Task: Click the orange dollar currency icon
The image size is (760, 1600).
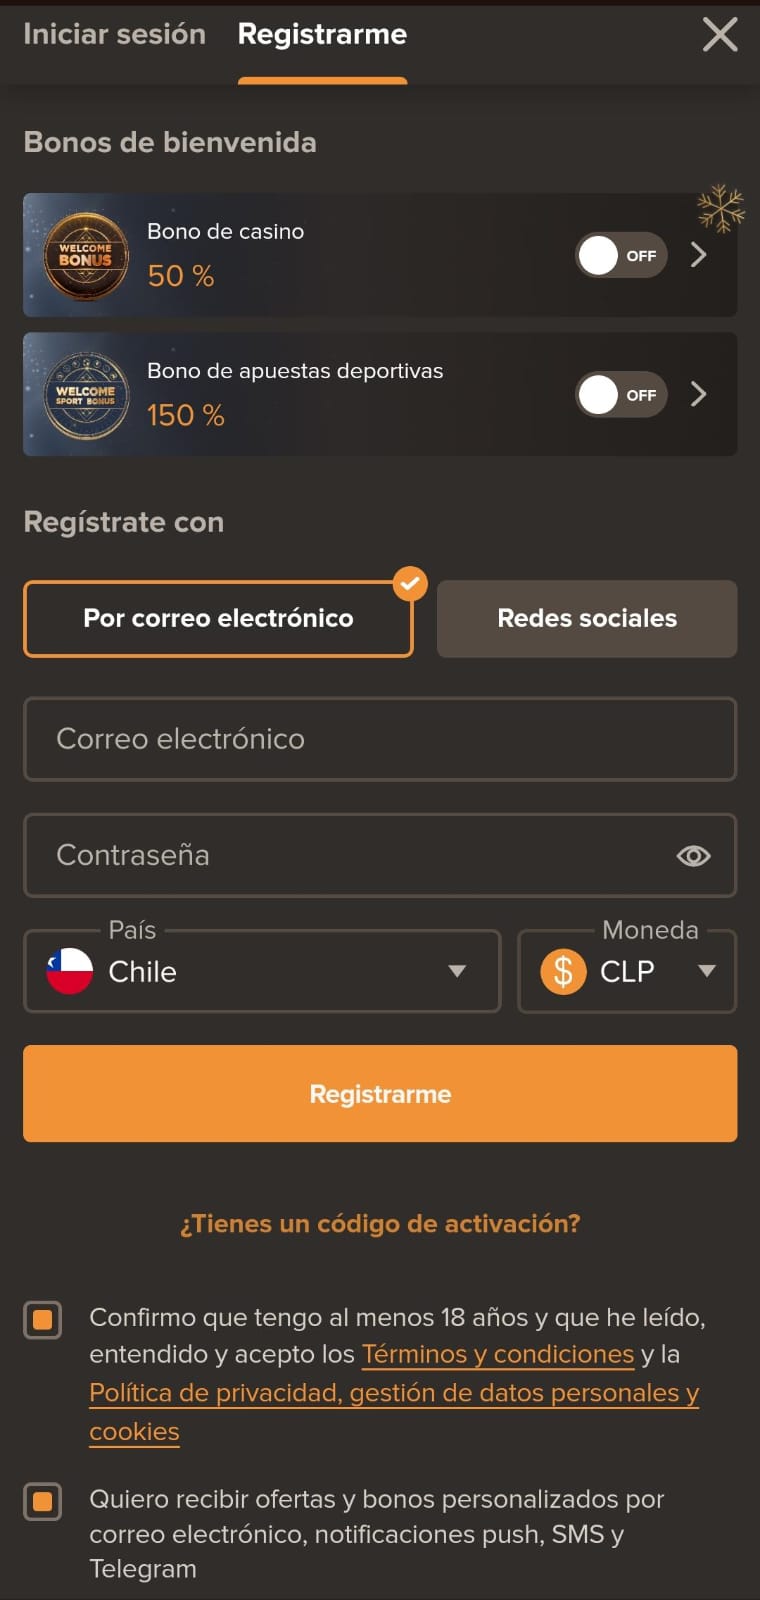Action: click(x=563, y=971)
